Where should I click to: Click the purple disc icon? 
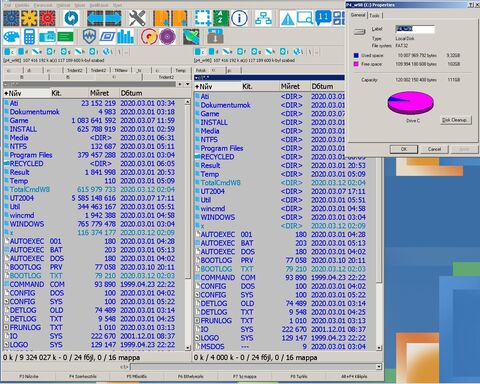click(x=167, y=36)
